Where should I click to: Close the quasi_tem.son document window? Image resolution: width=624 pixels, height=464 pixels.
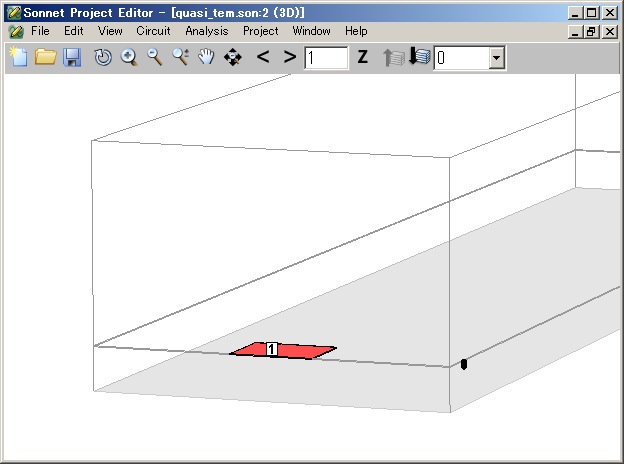(610, 31)
